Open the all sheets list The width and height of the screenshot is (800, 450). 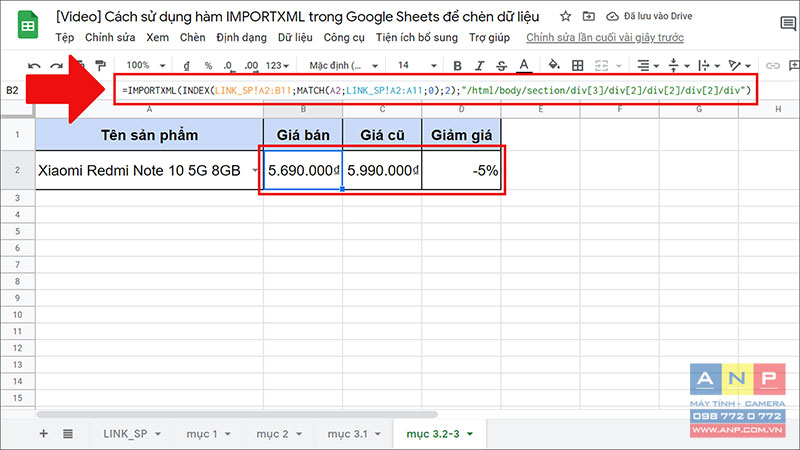tap(68, 434)
